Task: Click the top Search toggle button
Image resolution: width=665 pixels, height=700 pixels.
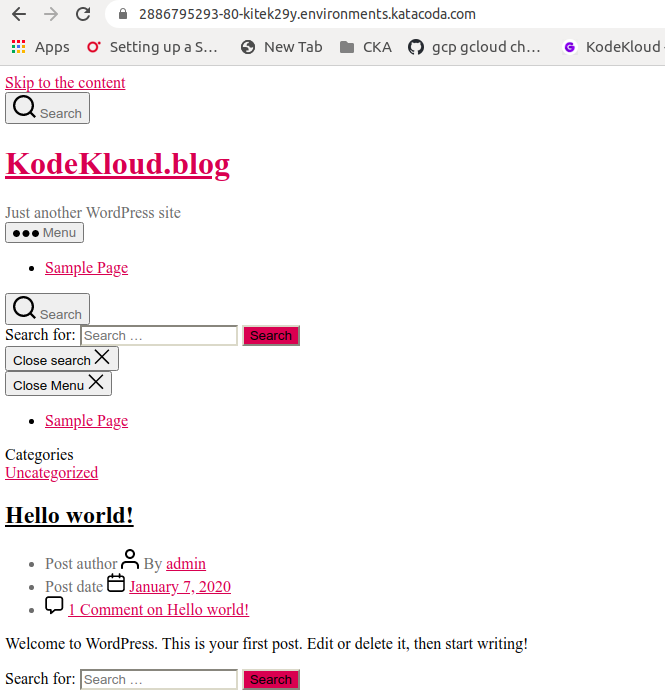Action: coord(47,108)
